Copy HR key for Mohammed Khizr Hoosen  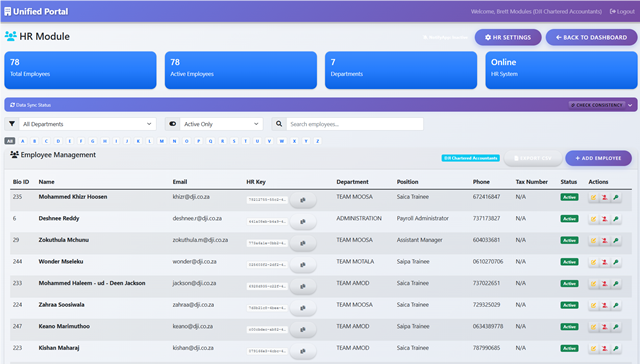[x=303, y=200]
